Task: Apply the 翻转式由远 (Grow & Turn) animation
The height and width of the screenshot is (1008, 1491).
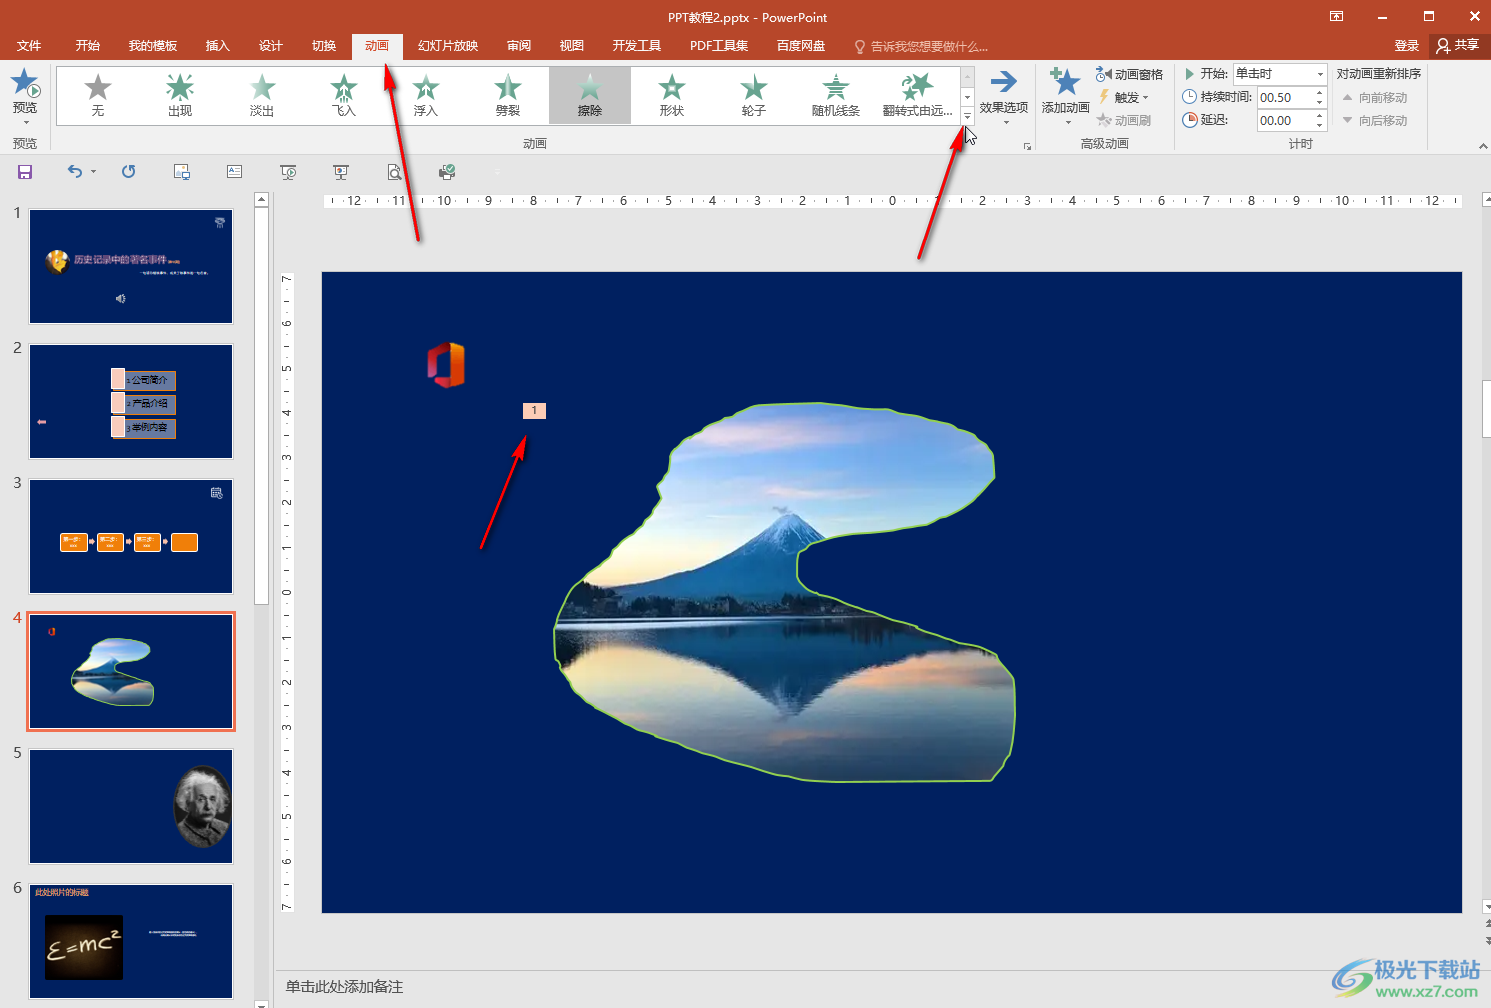Action: [x=918, y=96]
